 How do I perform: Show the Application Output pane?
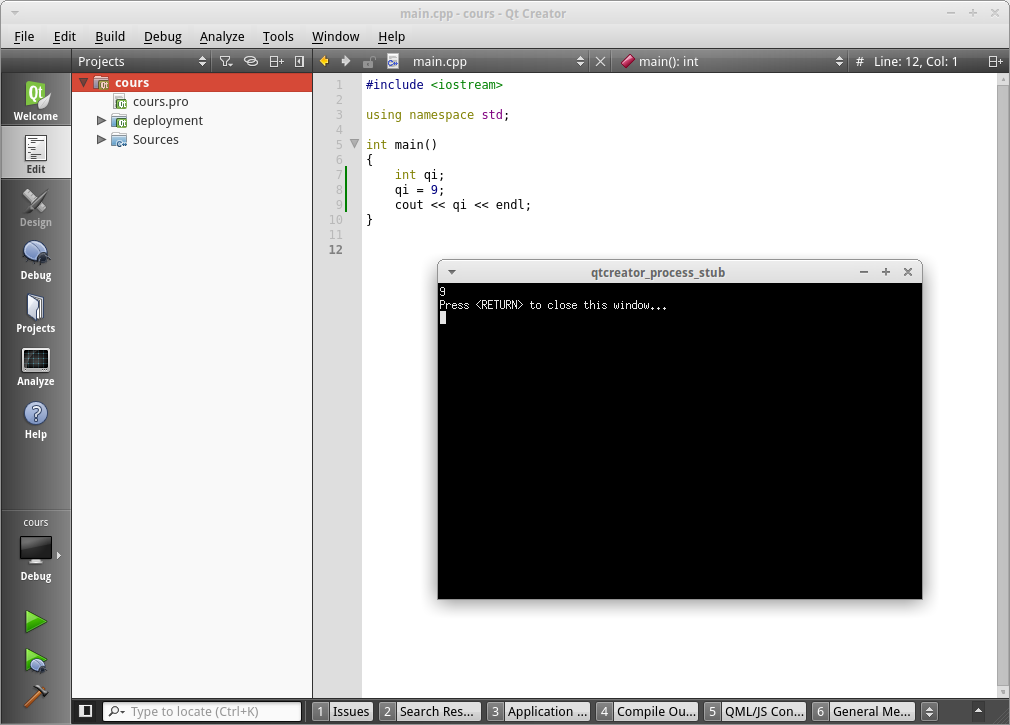point(538,711)
